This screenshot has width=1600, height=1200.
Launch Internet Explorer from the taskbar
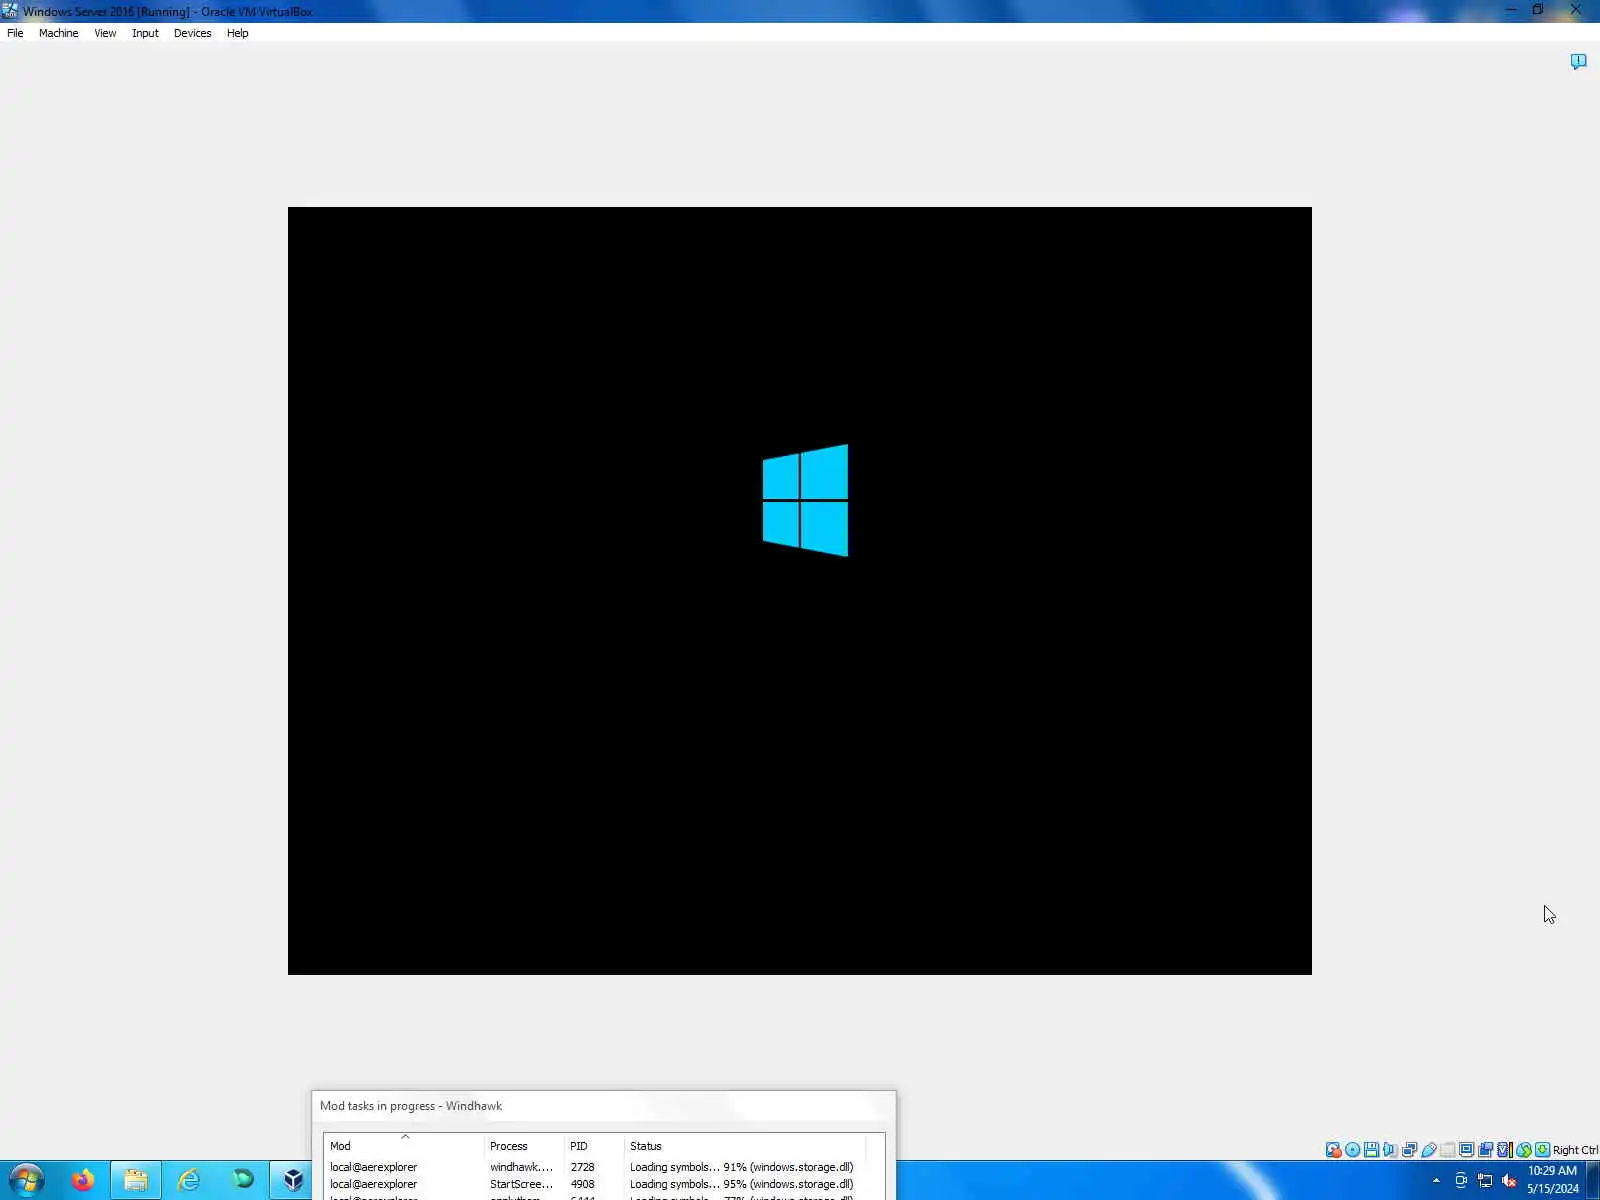tap(188, 1180)
